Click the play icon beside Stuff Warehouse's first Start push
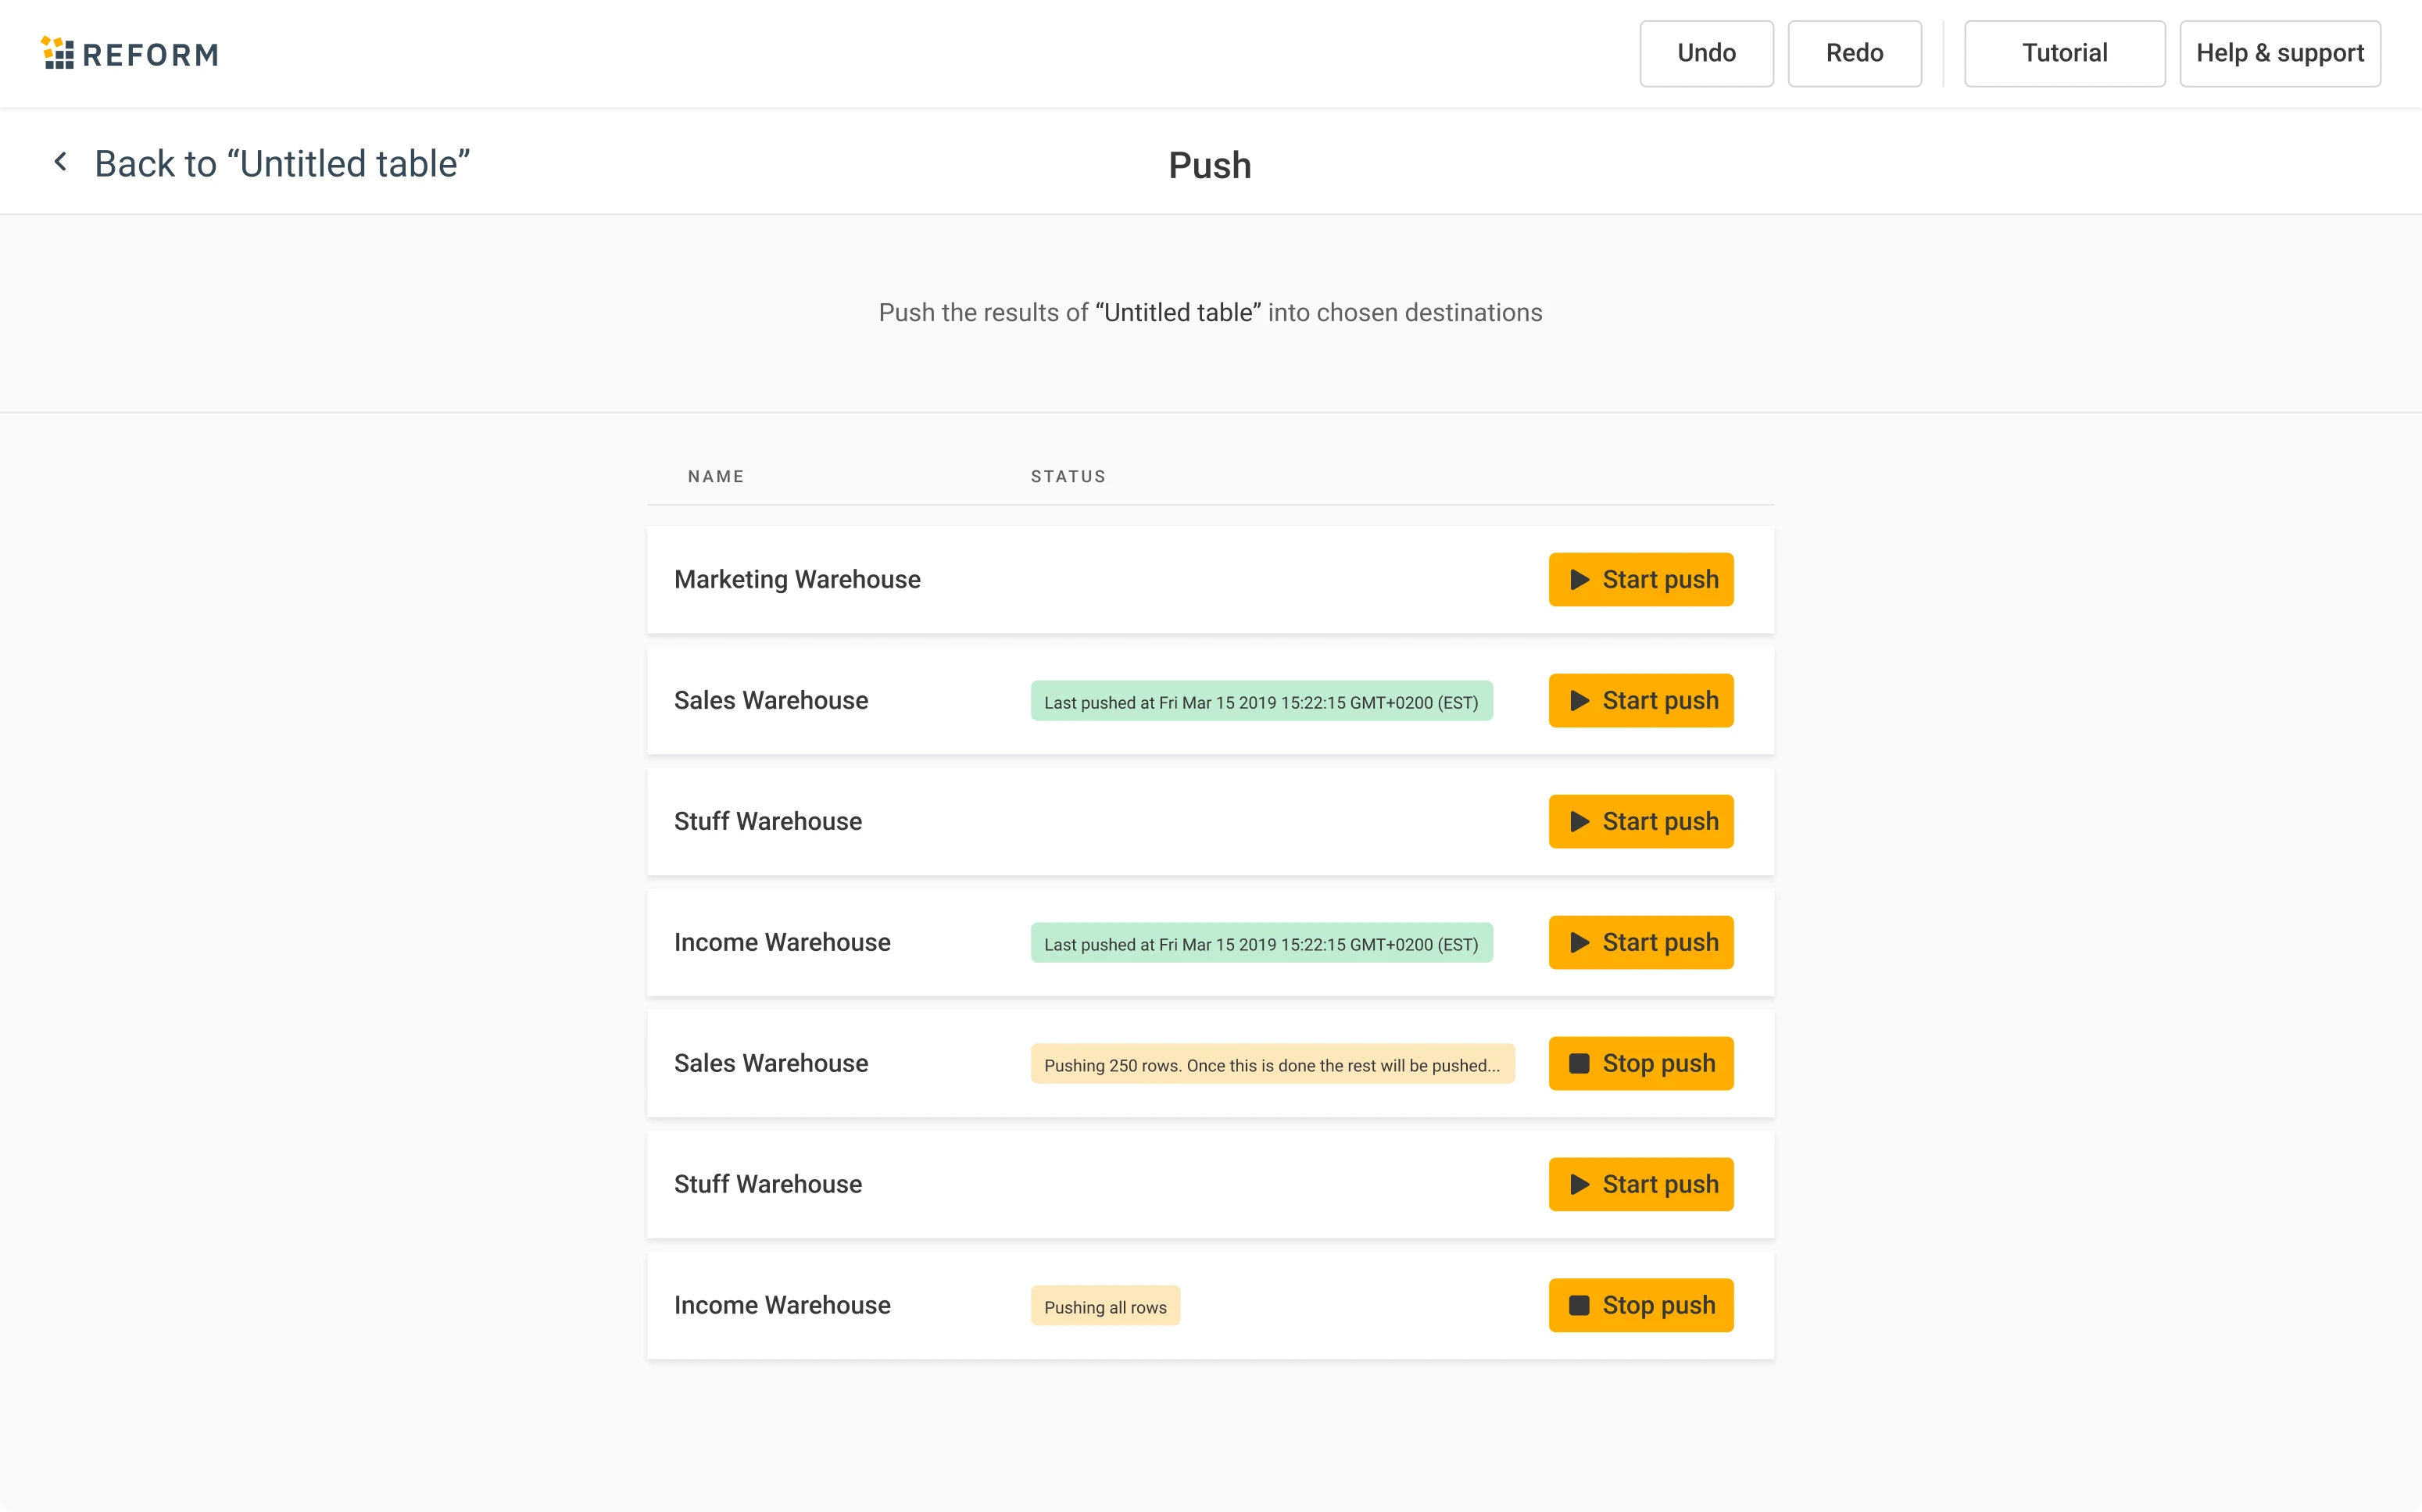 click(1580, 821)
